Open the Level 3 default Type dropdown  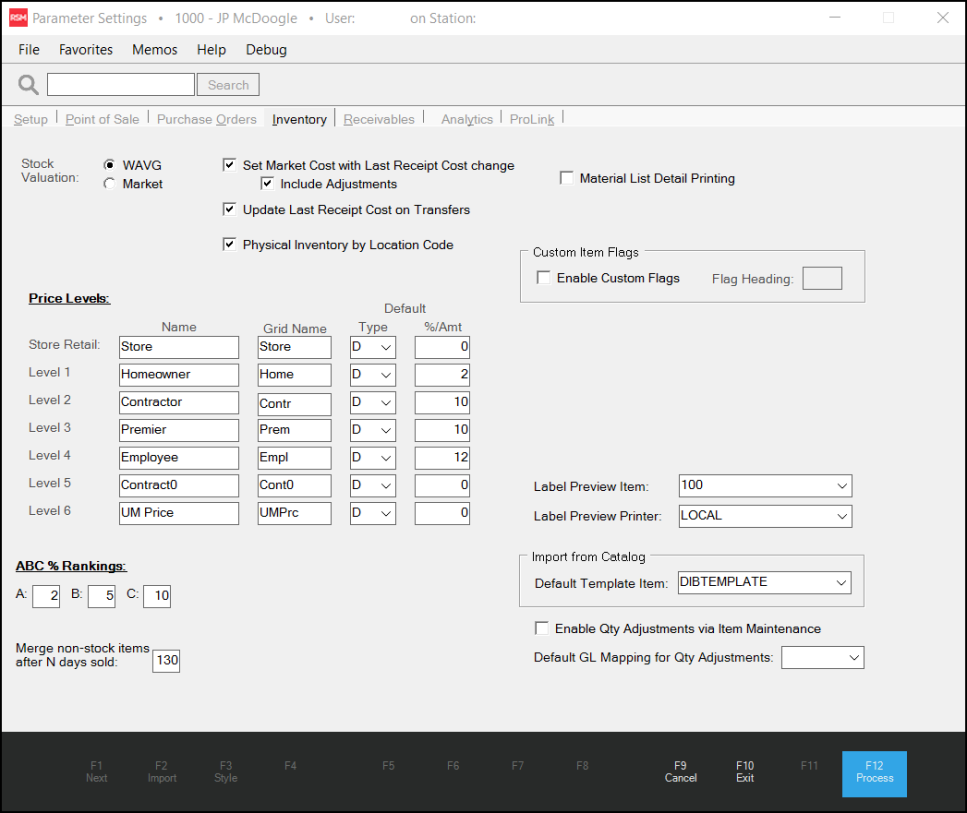(x=372, y=431)
